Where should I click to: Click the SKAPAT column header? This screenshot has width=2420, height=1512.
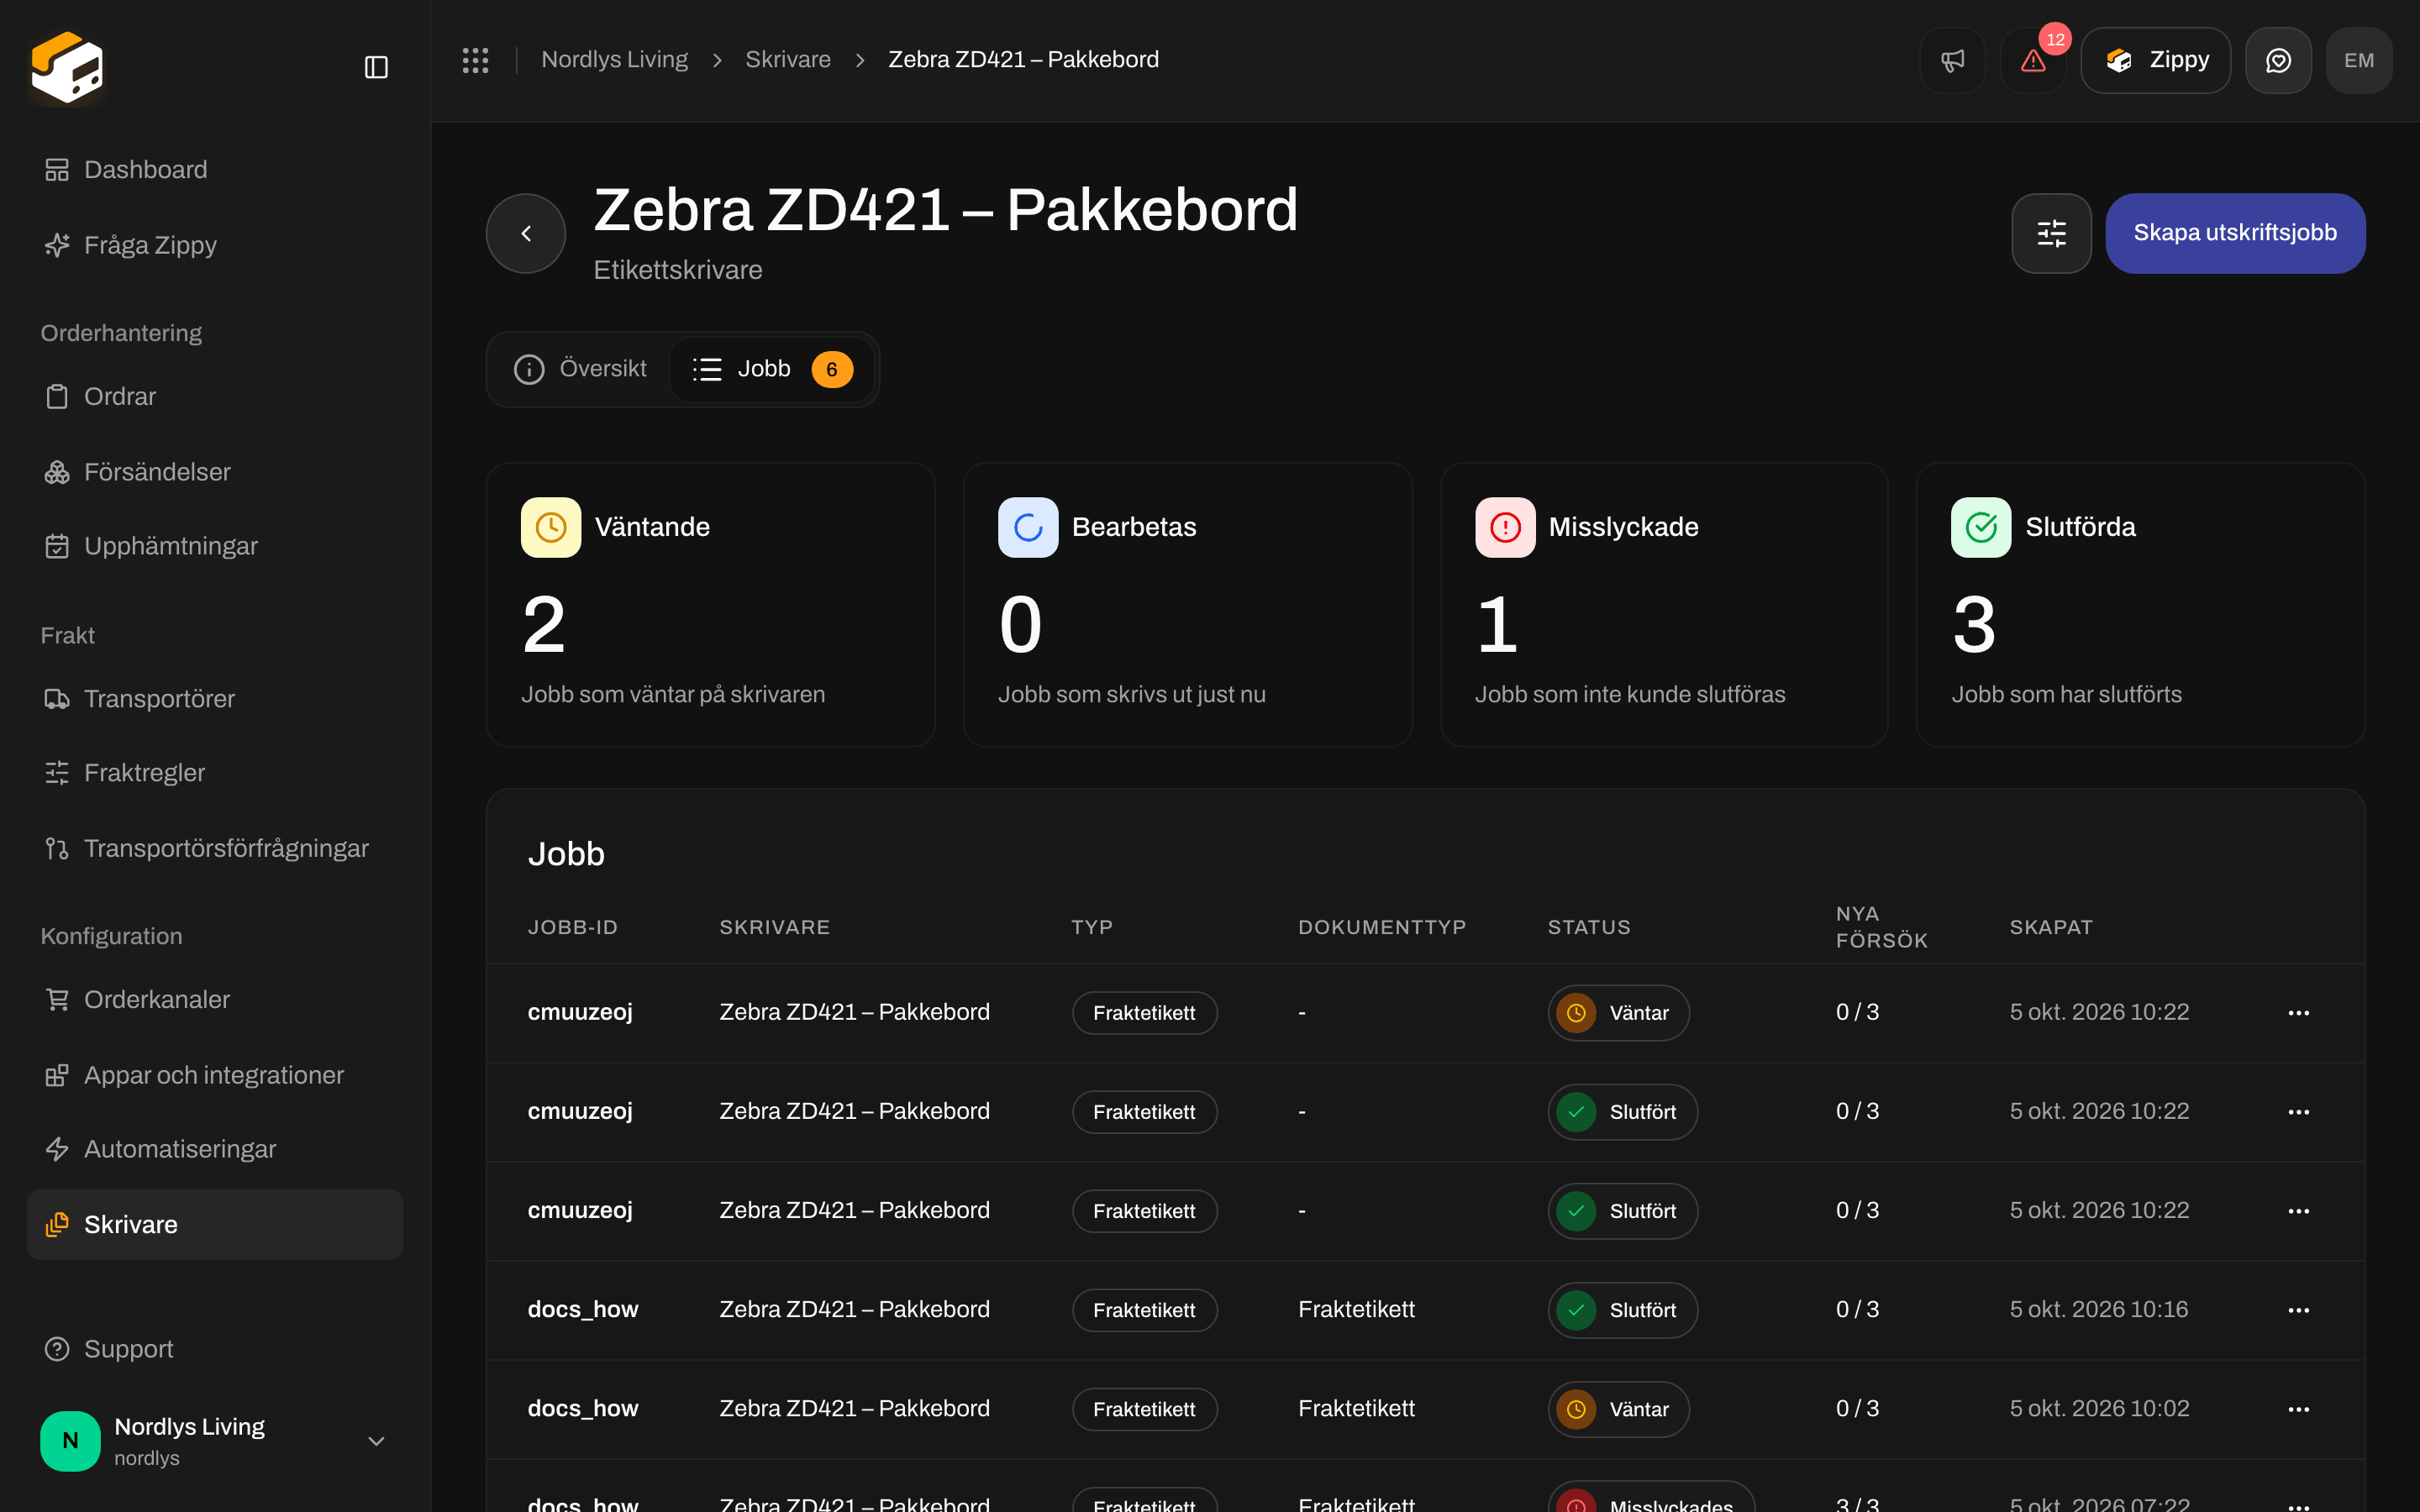[x=2051, y=927]
